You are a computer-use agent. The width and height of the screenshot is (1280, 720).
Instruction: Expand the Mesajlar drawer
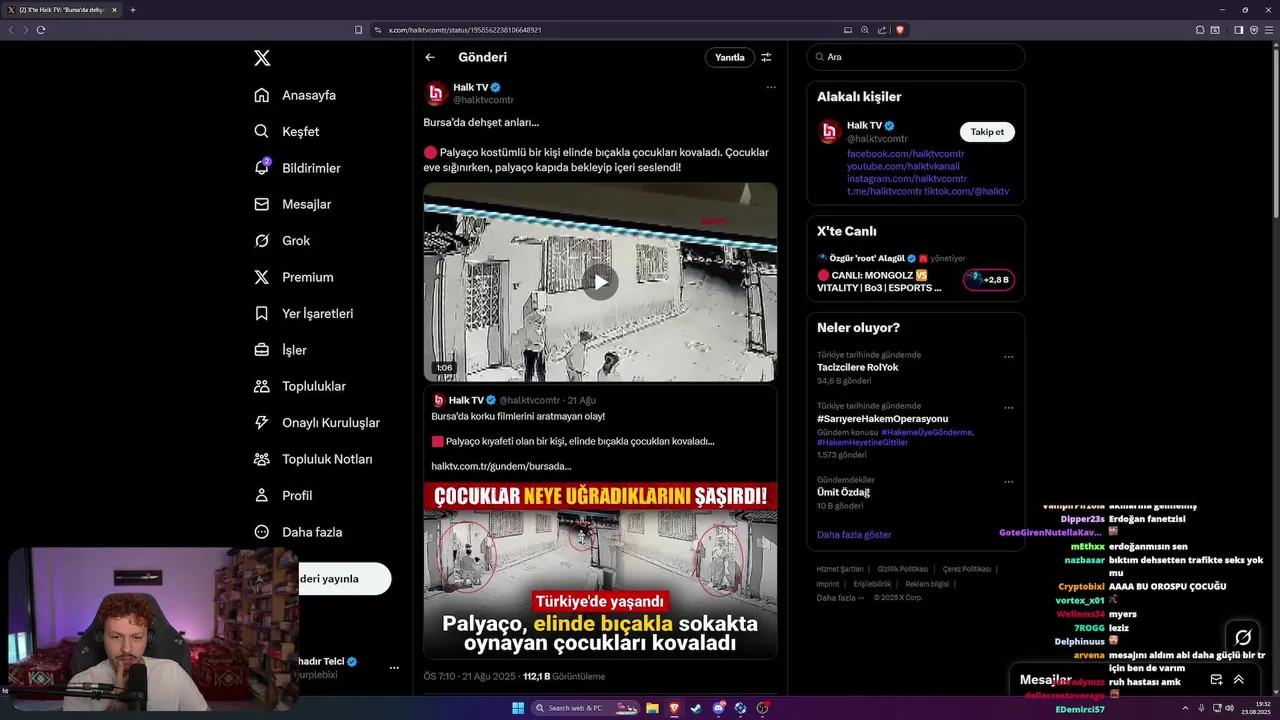1238,680
